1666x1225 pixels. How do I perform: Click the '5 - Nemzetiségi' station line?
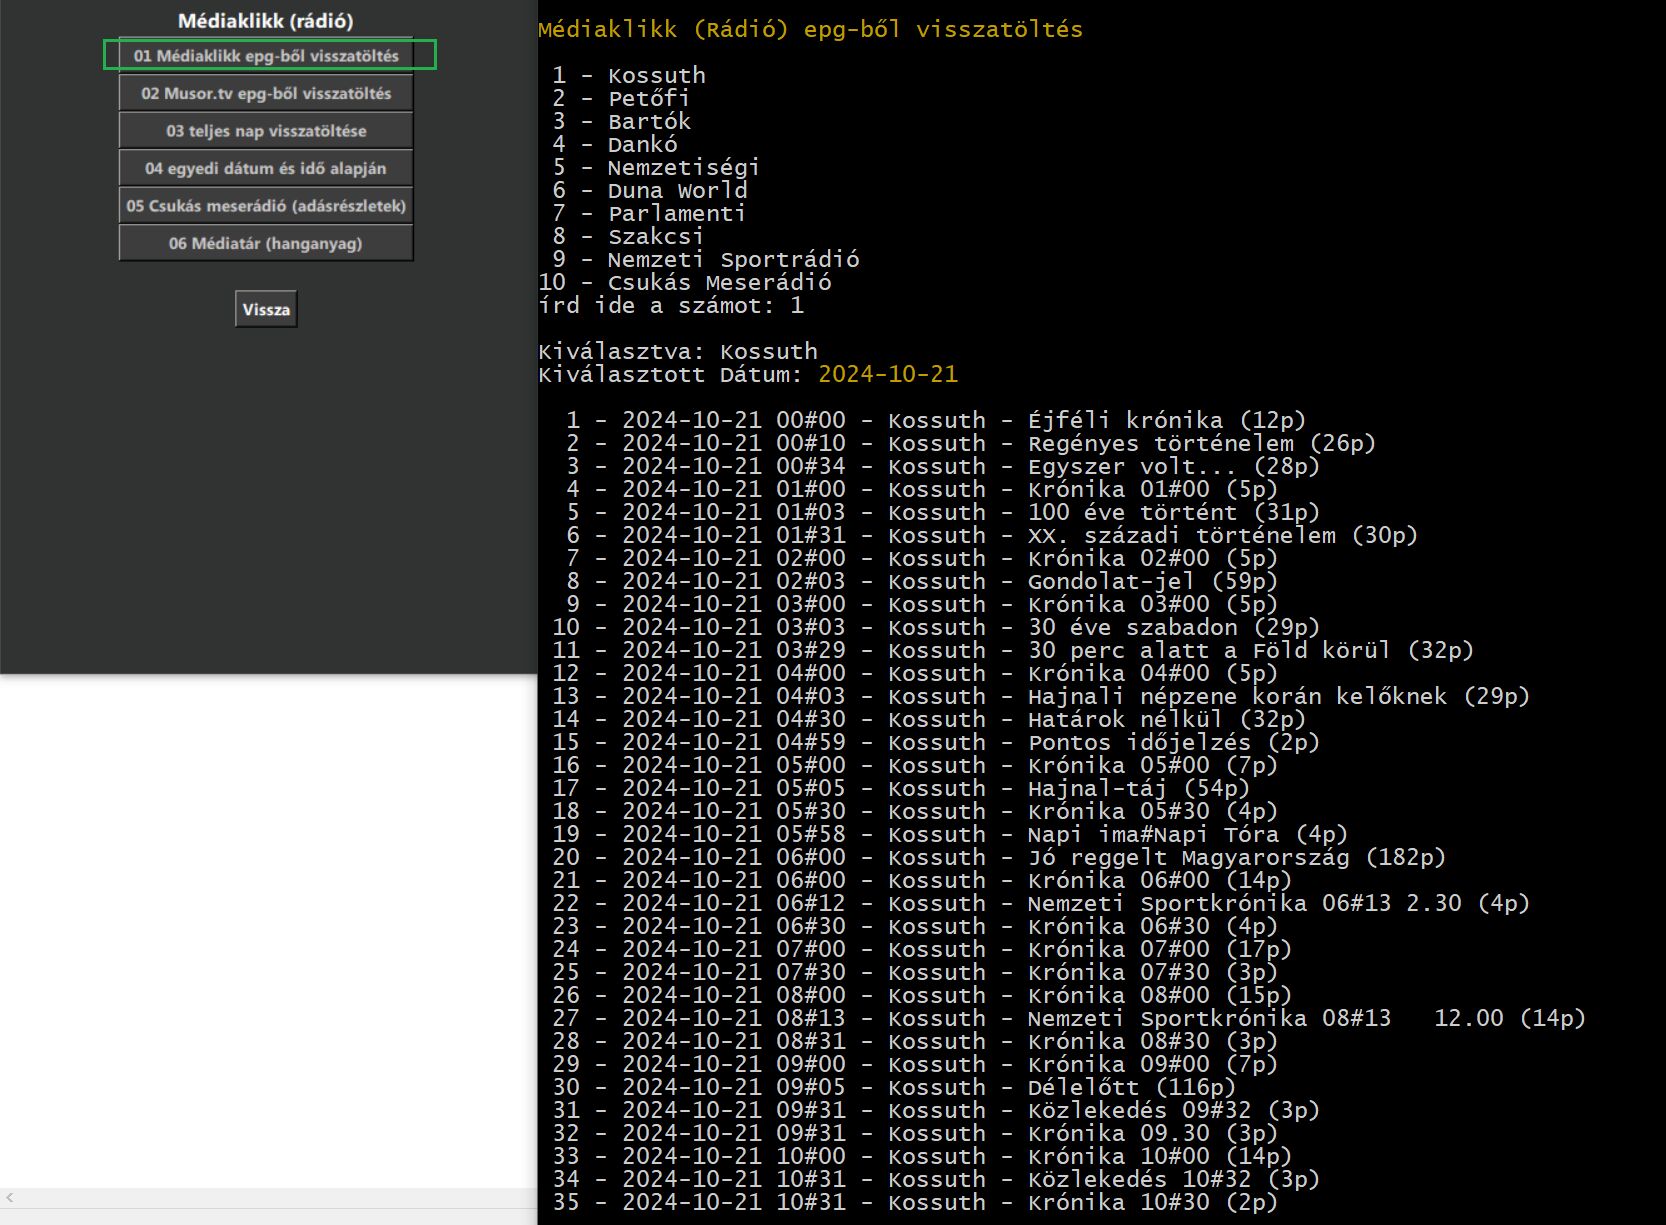tap(656, 168)
